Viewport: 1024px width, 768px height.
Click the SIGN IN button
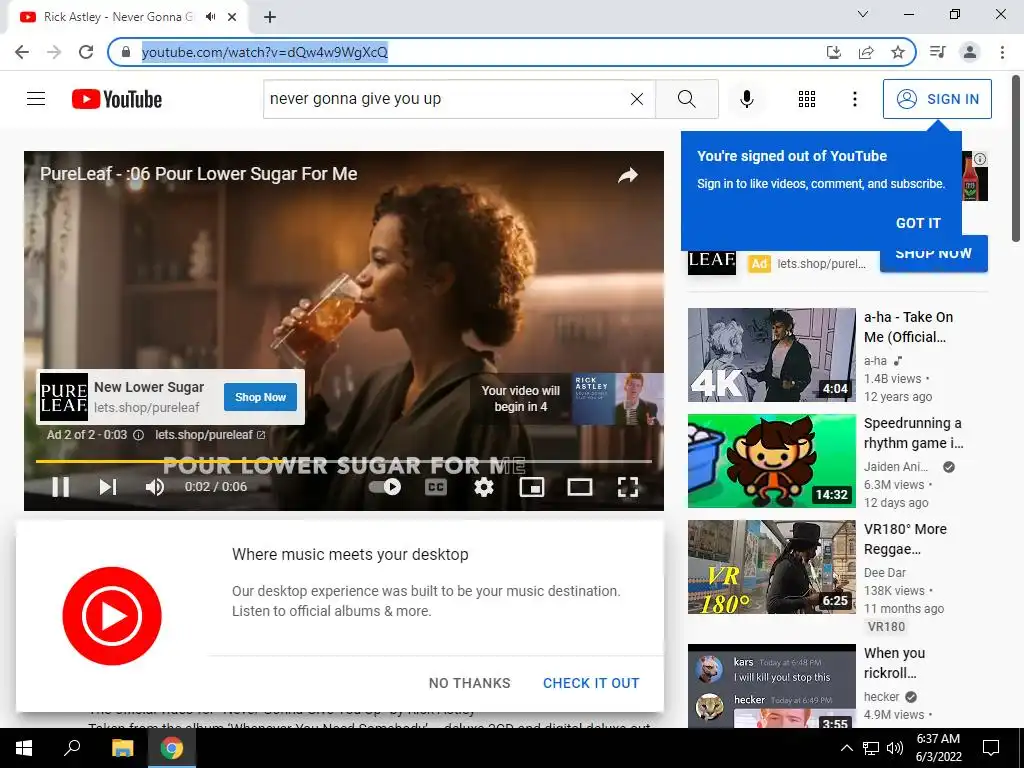tap(937, 99)
